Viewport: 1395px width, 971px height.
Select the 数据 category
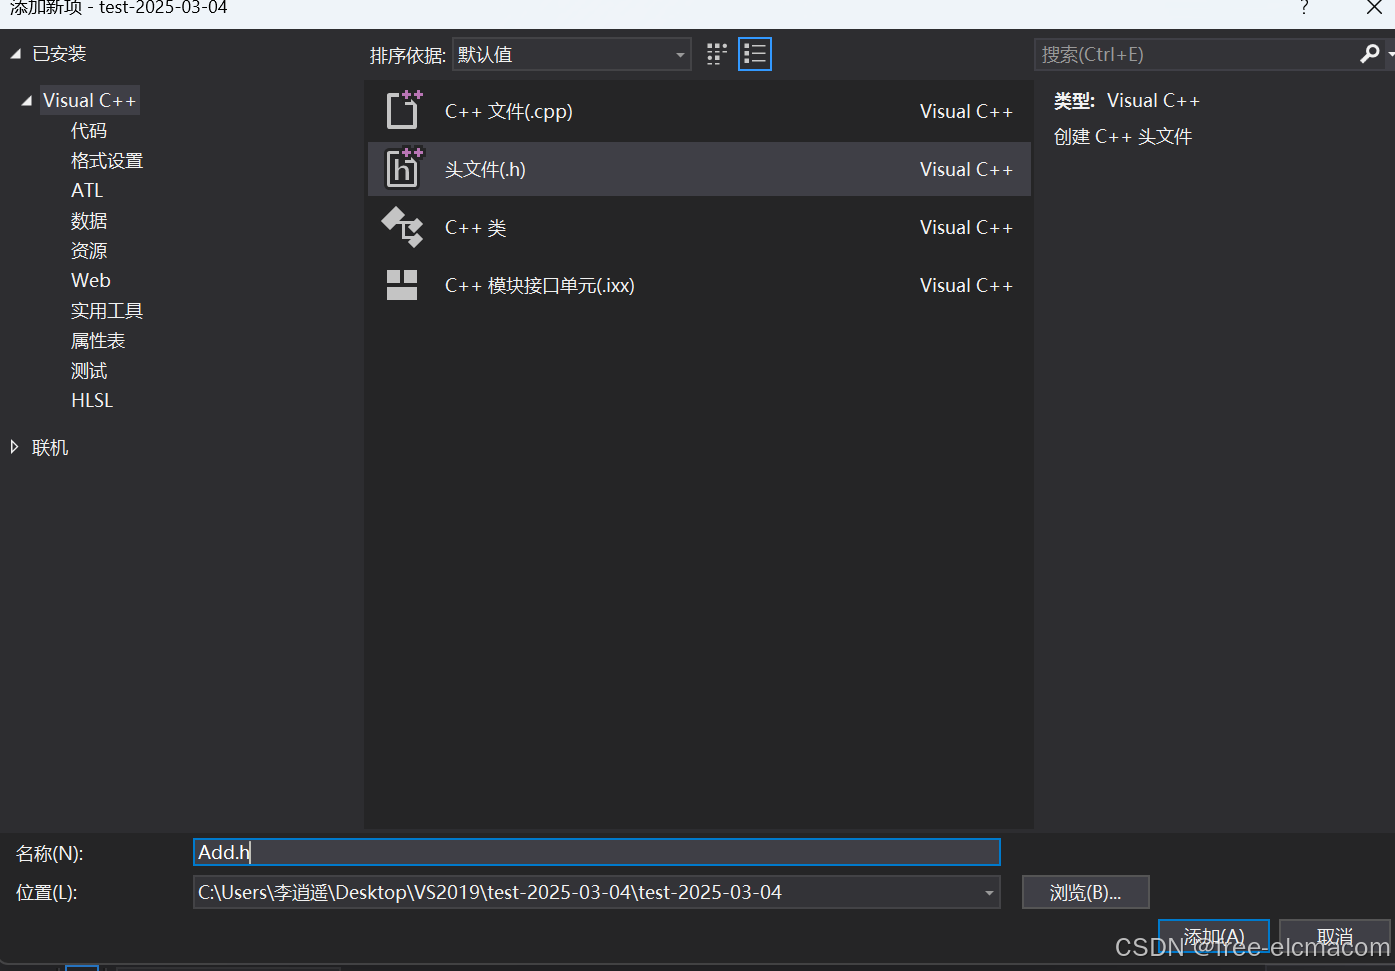pyautogui.click(x=88, y=220)
